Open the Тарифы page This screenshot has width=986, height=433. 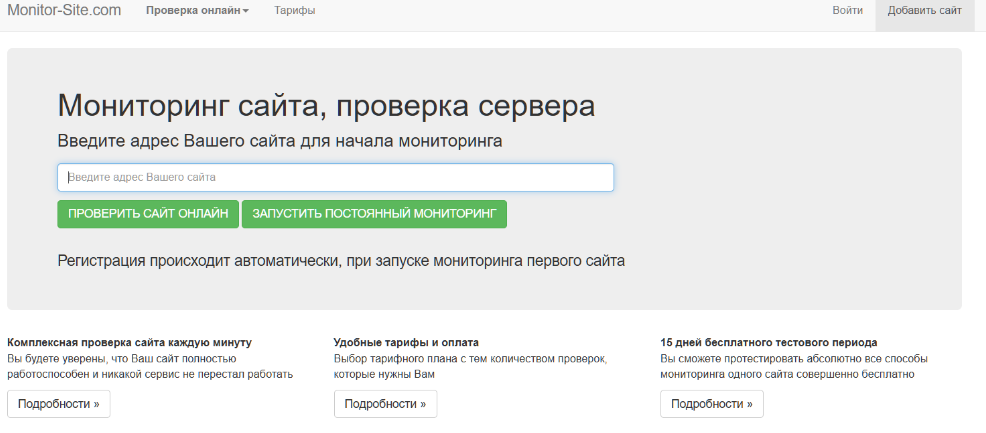pyautogui.click(x=295, y=11)
